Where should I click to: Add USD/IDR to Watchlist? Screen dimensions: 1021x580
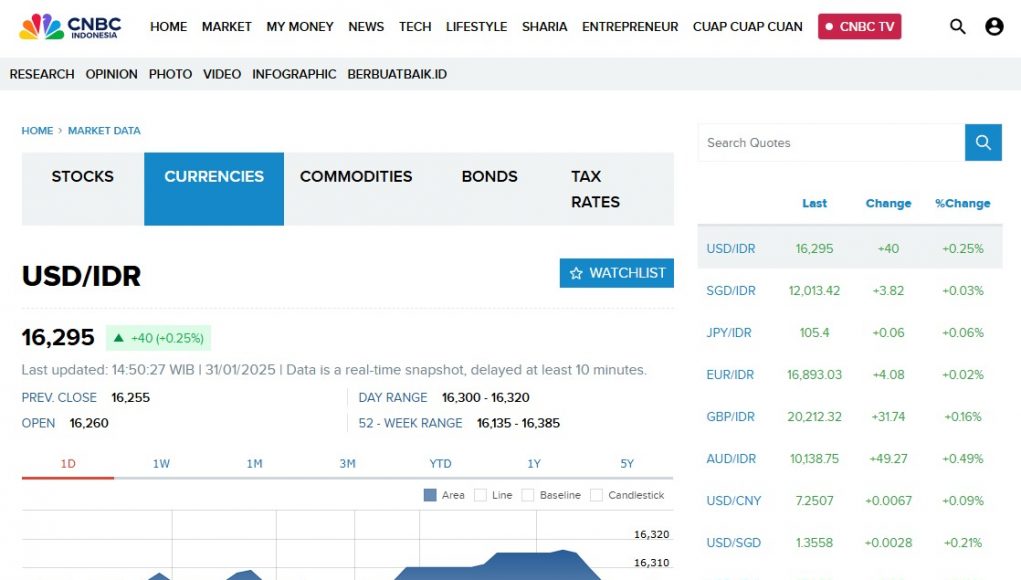(616, 273)
